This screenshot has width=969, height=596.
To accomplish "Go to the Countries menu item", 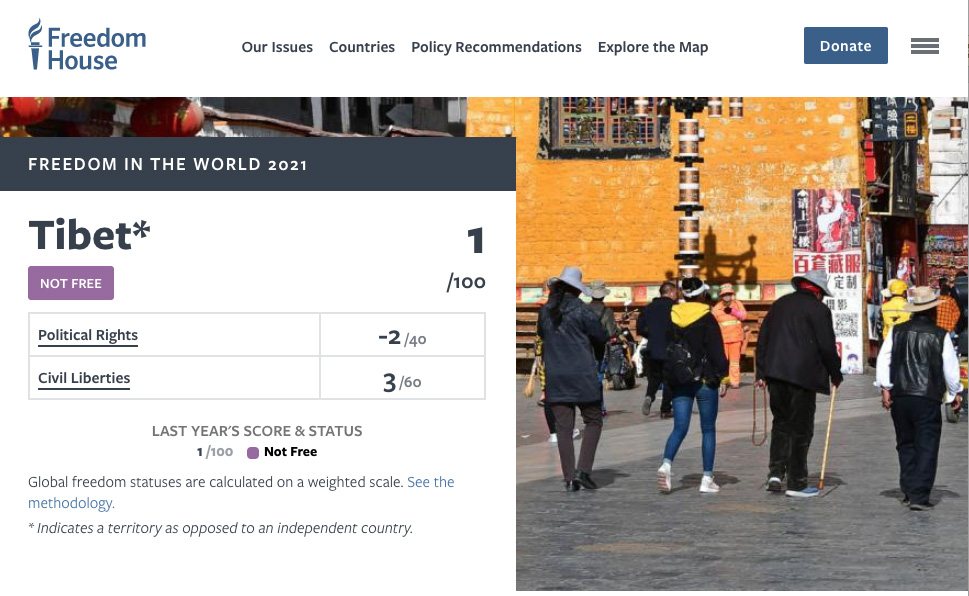I will click(x=362, y=47).
